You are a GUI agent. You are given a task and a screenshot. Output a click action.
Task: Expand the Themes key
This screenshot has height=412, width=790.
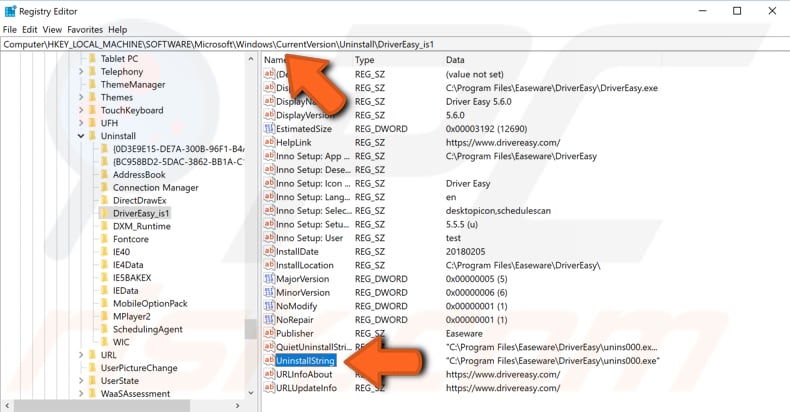coord(81,97)
